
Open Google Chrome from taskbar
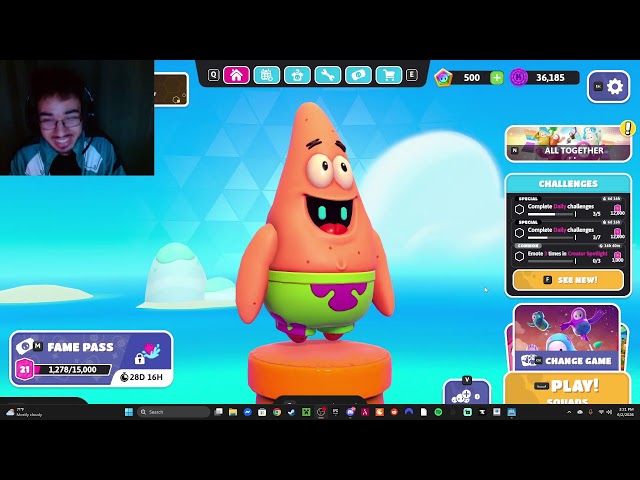pos(277,412)
